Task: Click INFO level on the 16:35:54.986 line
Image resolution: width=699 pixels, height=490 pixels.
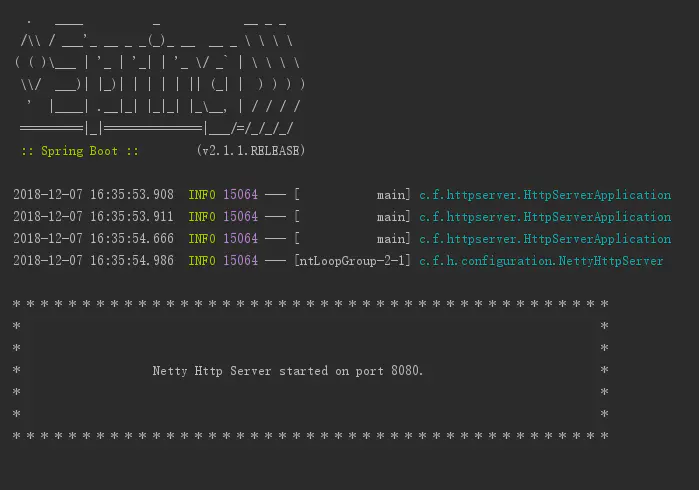Action: (x=201, y=261)
